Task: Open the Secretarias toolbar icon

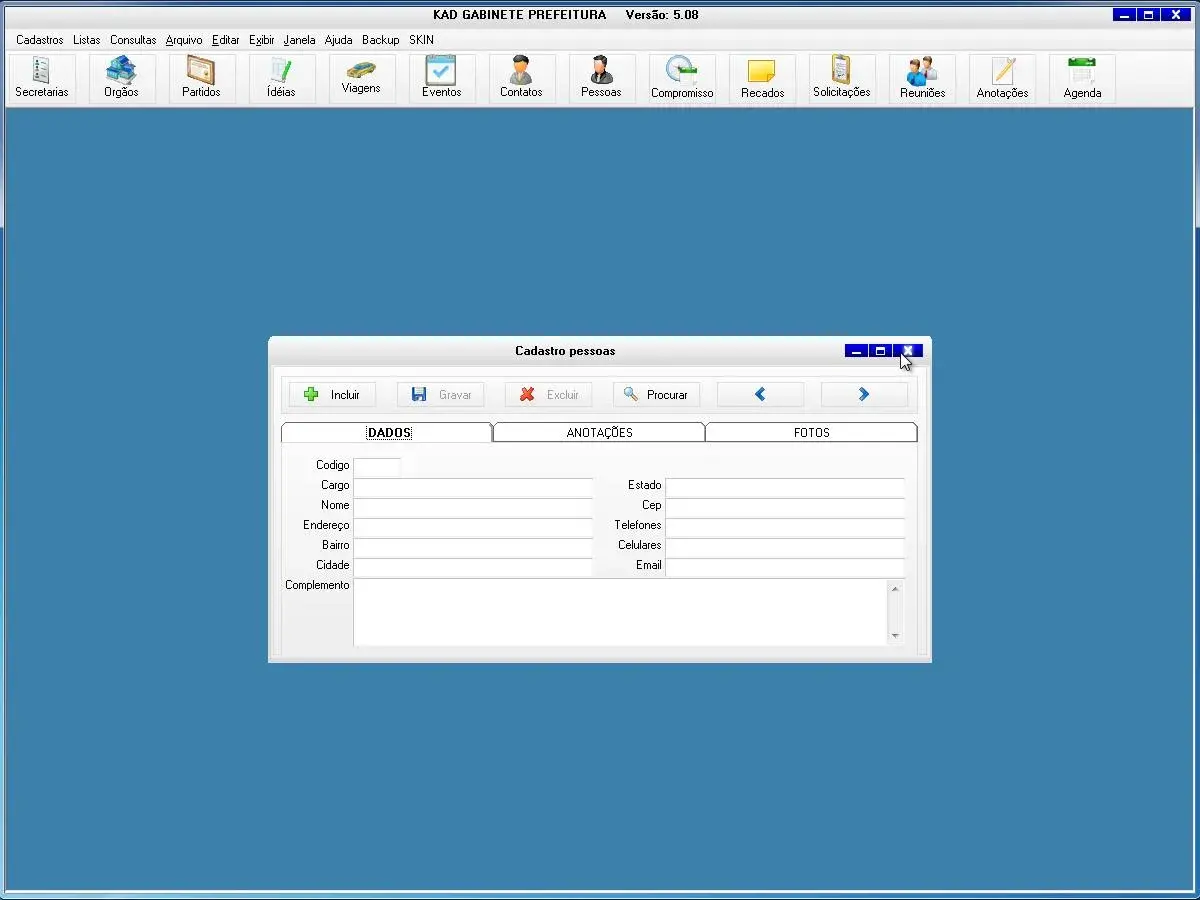Action: click(x=42, y=79)
